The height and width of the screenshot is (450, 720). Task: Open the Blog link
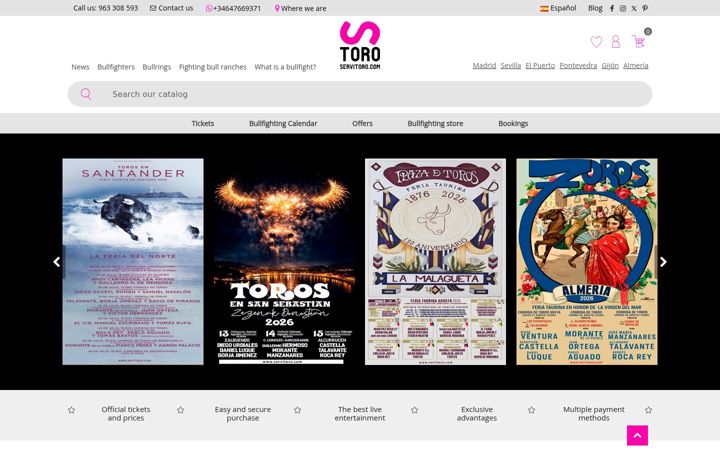[595, 8]
